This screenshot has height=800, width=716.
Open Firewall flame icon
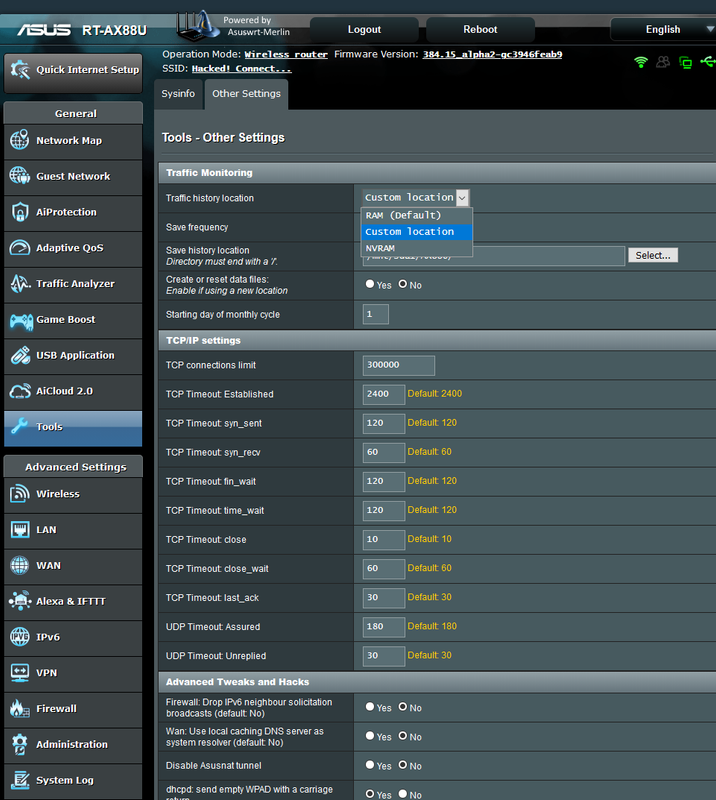(20, 708)
